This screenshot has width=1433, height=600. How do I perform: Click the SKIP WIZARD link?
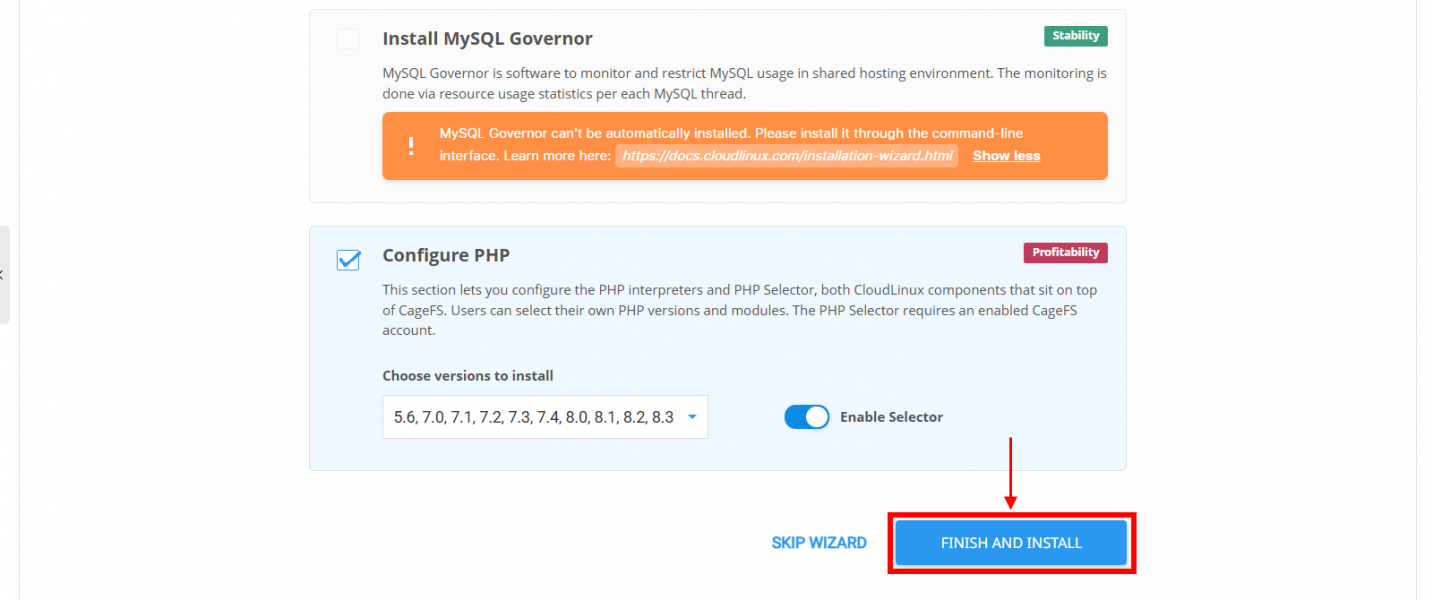[x=819, y=543]
